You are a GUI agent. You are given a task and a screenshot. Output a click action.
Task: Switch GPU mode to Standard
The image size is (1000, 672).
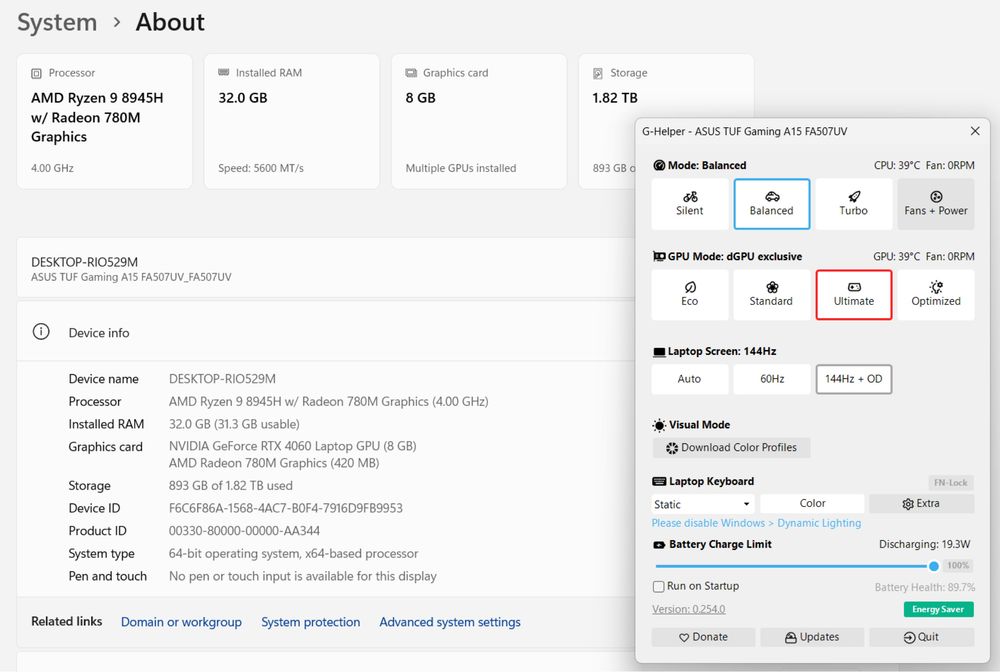coord(772,295)
